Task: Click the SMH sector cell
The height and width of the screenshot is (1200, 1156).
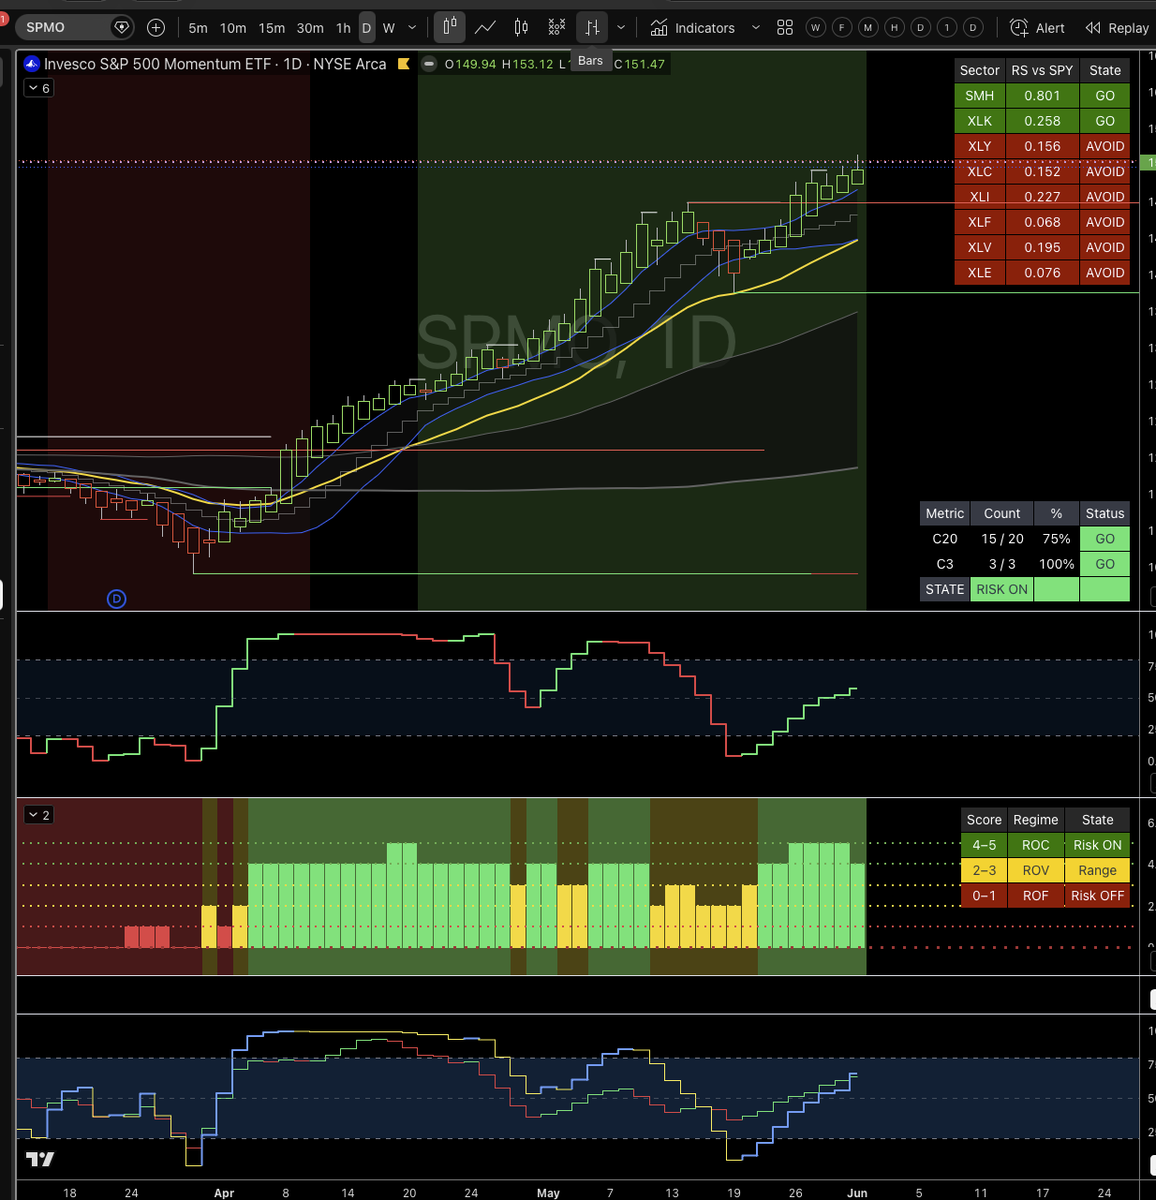Action: 980,96
